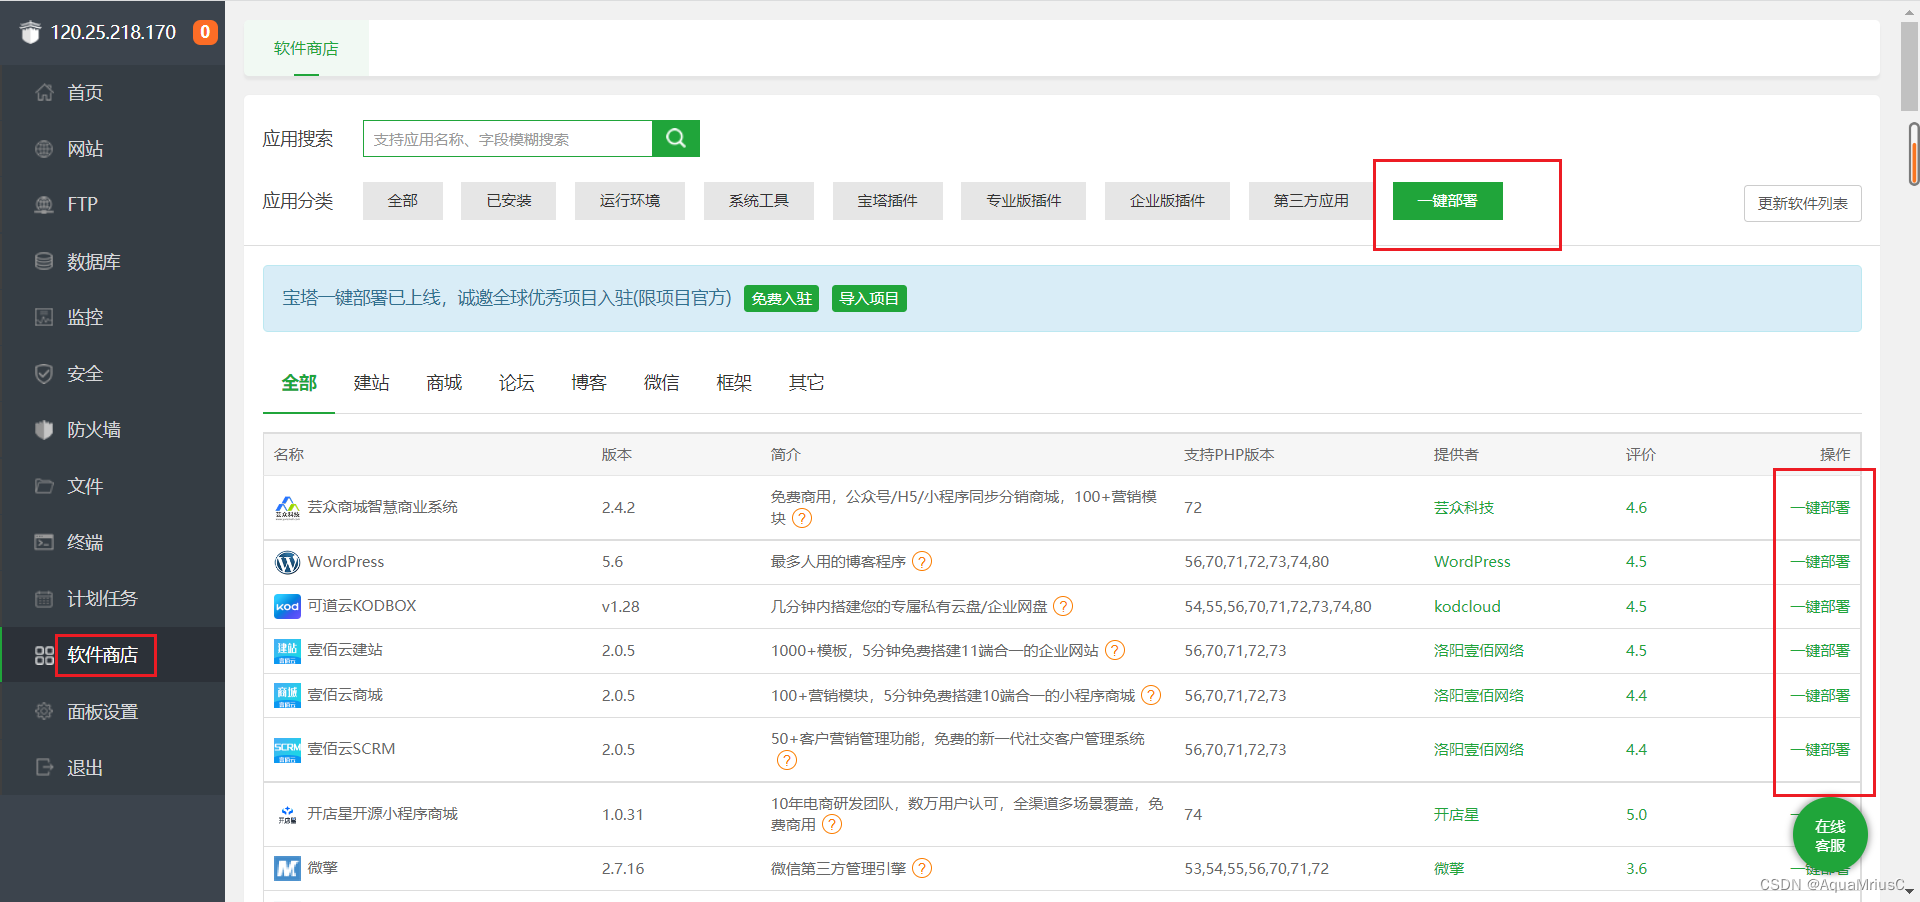Screen dimensions: 1920x902
Task: Select the 微信 category tab
Action: 661,383
